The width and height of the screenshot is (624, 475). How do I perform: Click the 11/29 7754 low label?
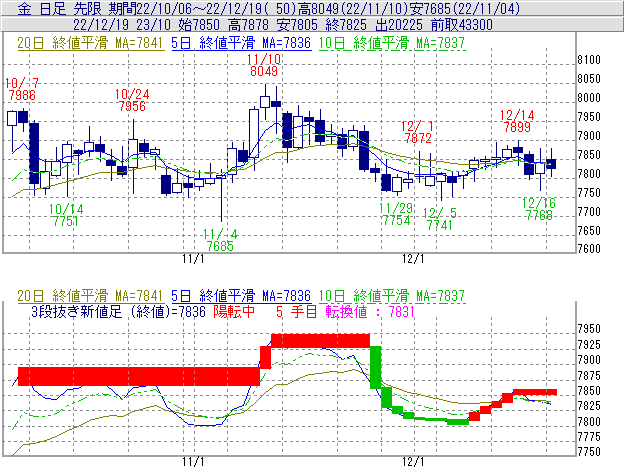click(x=396, y=214)
